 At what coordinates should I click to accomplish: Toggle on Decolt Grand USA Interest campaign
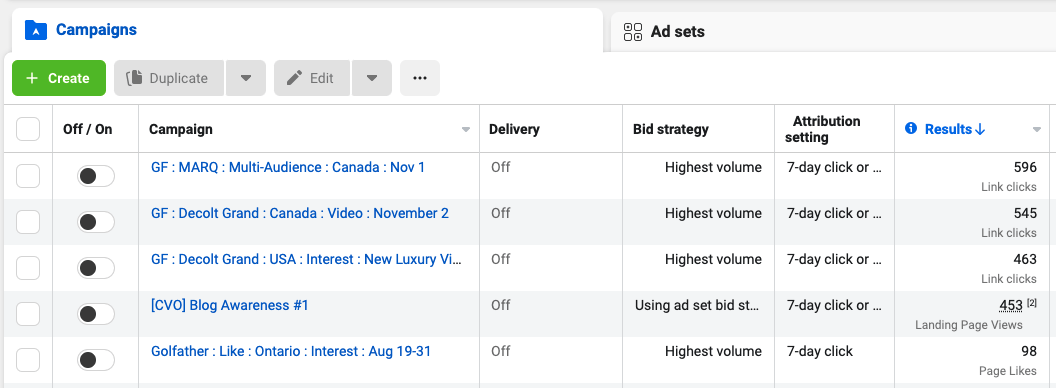click(x=96, y=268)
